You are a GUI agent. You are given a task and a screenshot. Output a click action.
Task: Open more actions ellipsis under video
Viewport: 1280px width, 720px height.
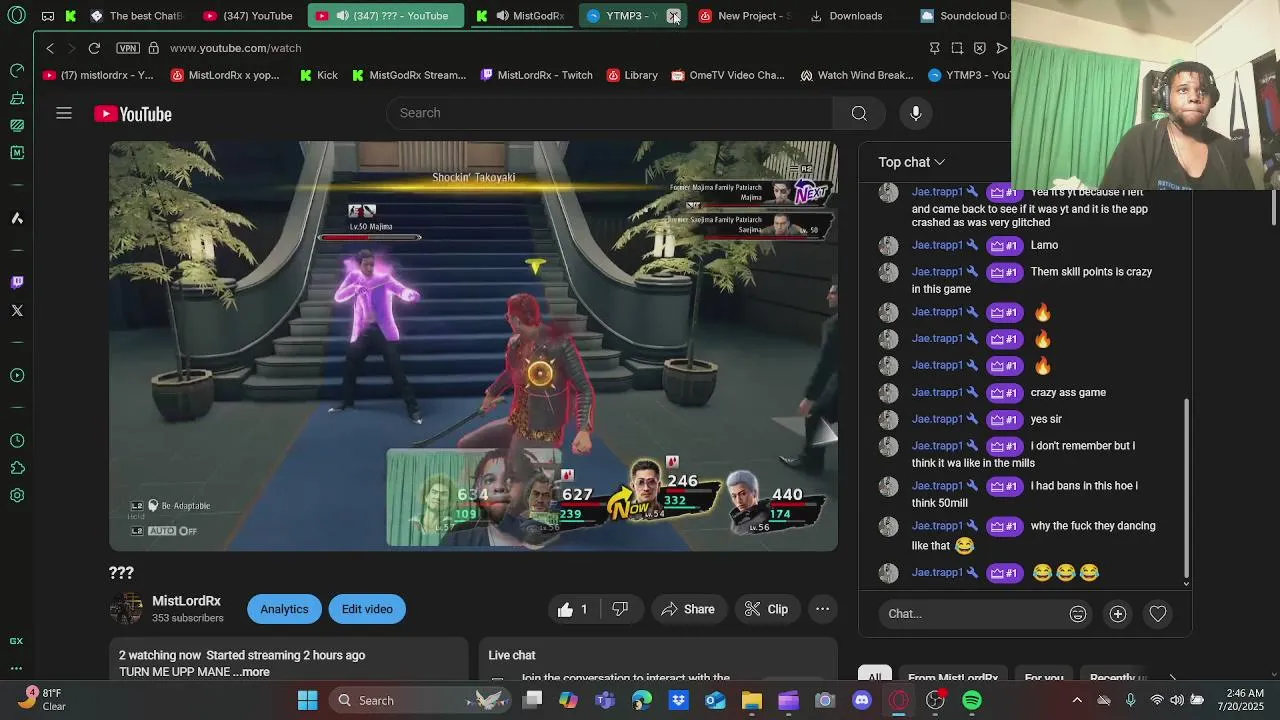(x=822, y=609)
